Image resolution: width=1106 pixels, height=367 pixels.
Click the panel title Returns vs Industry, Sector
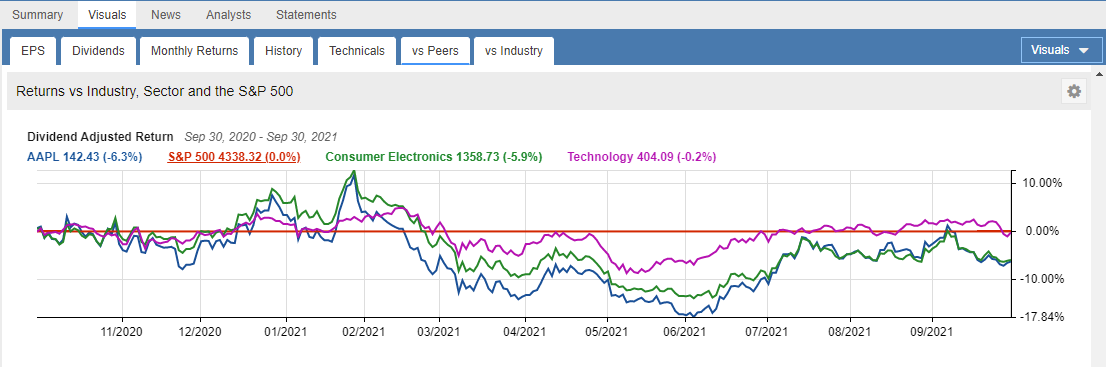(x=154, y=91)
